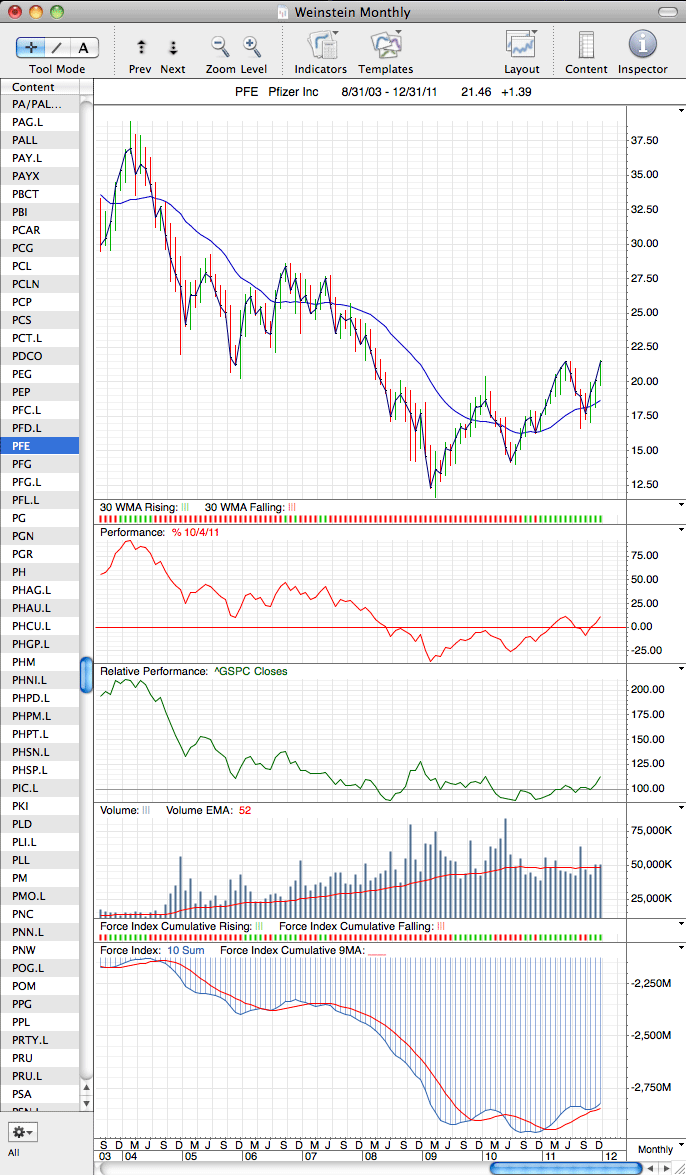This screenshot has height=1175, width=686.
Task: Toggle the Content sidebar panel
Action: 586,45
